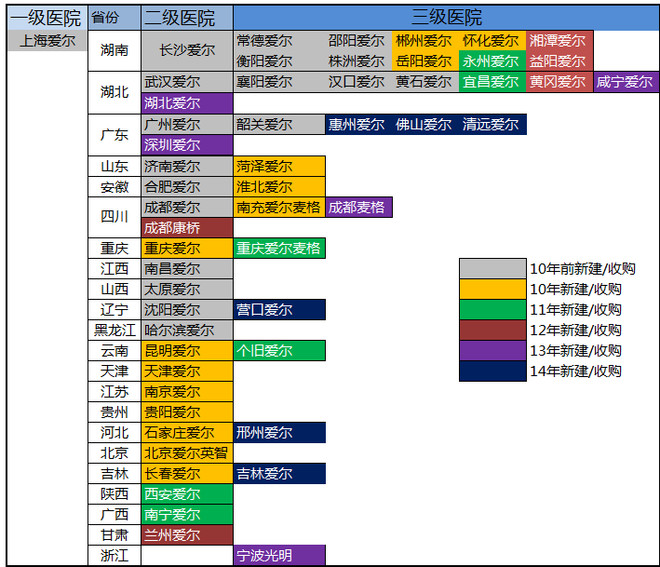Viewport: 660px width, 567px height.
Task: Select the green 南宁爱尔 cell
Action: click(187, 514)
